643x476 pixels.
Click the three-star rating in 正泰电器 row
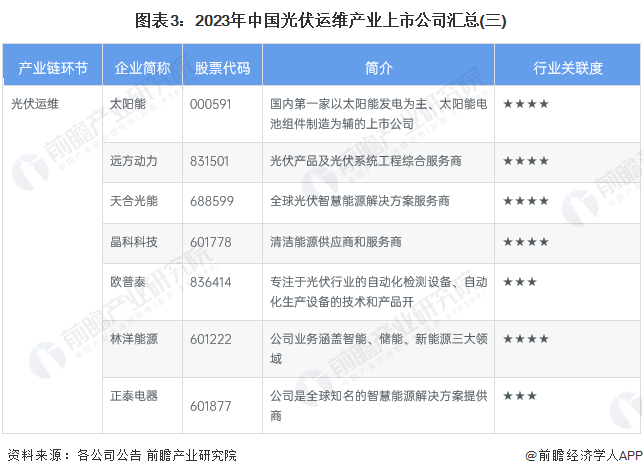[520, 396]
